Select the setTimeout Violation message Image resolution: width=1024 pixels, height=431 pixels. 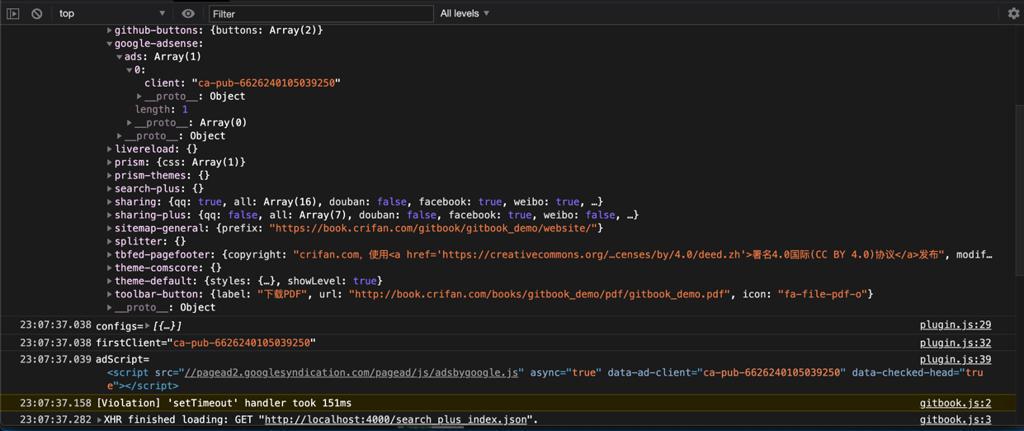pyautogui.click(x=223, y=403)
